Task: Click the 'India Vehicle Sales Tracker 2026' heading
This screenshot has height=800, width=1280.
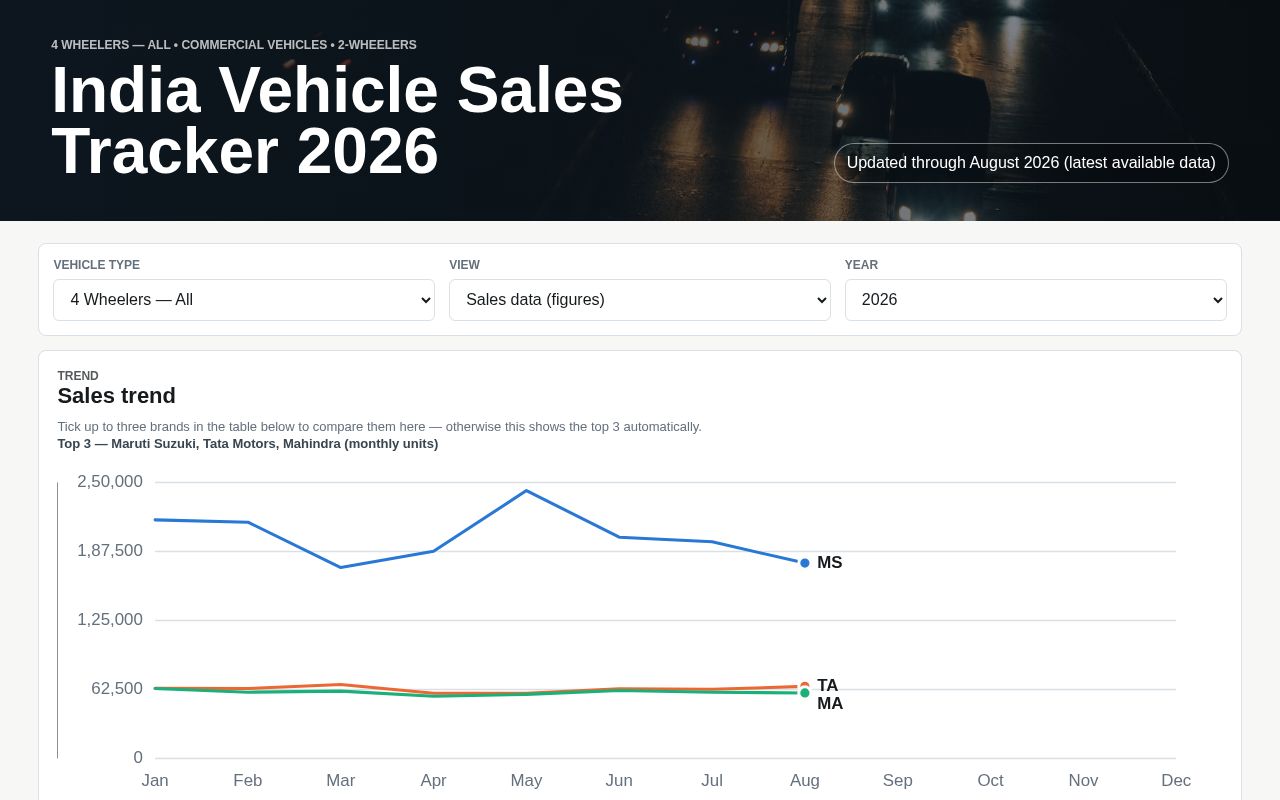Action: pos(337,121)
